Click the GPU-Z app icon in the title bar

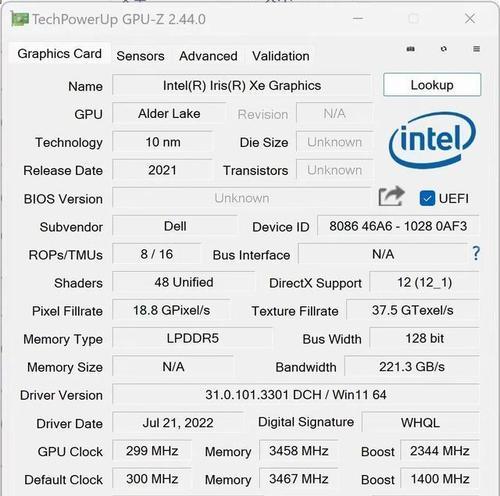tap(20, 19)
